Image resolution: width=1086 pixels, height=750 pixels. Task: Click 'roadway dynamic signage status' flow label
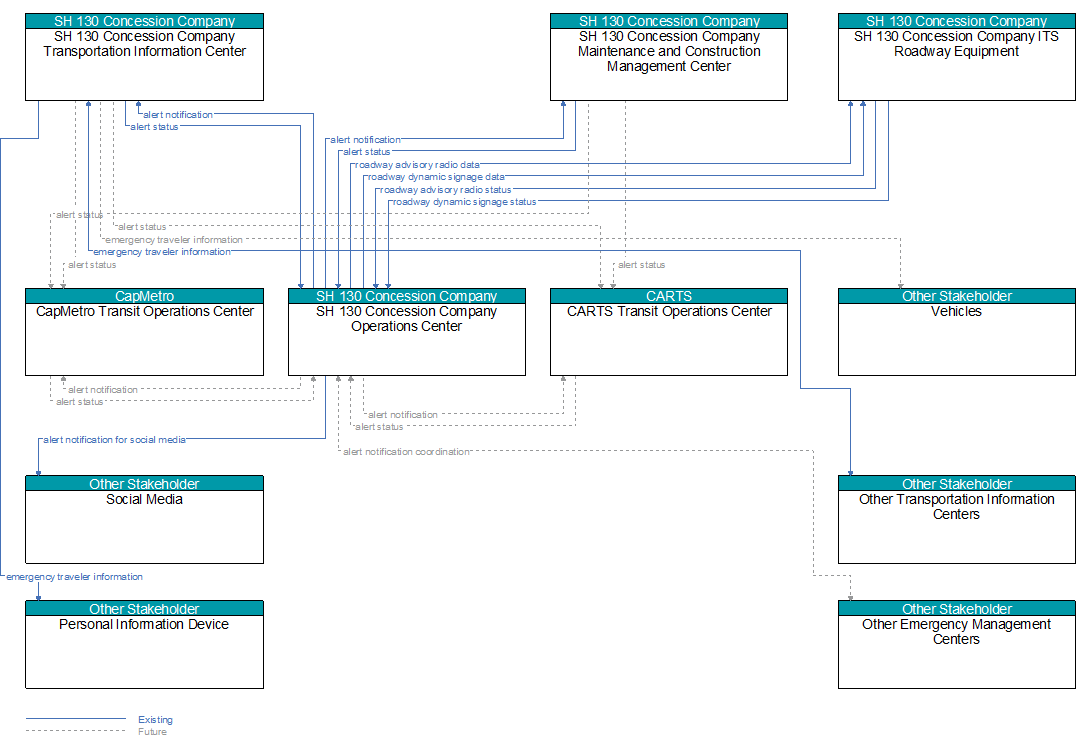click(x=464, y=202)
